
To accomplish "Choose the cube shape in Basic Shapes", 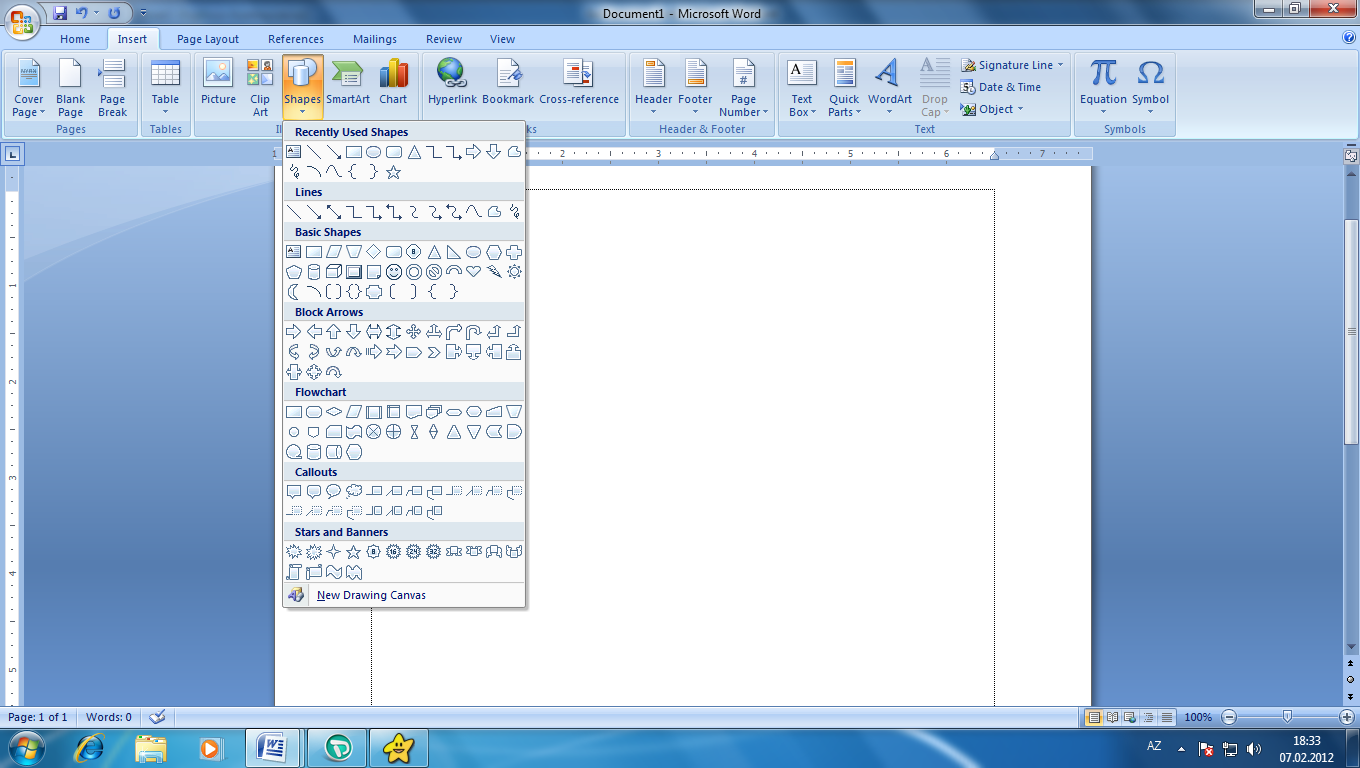I will coord(334,272).
